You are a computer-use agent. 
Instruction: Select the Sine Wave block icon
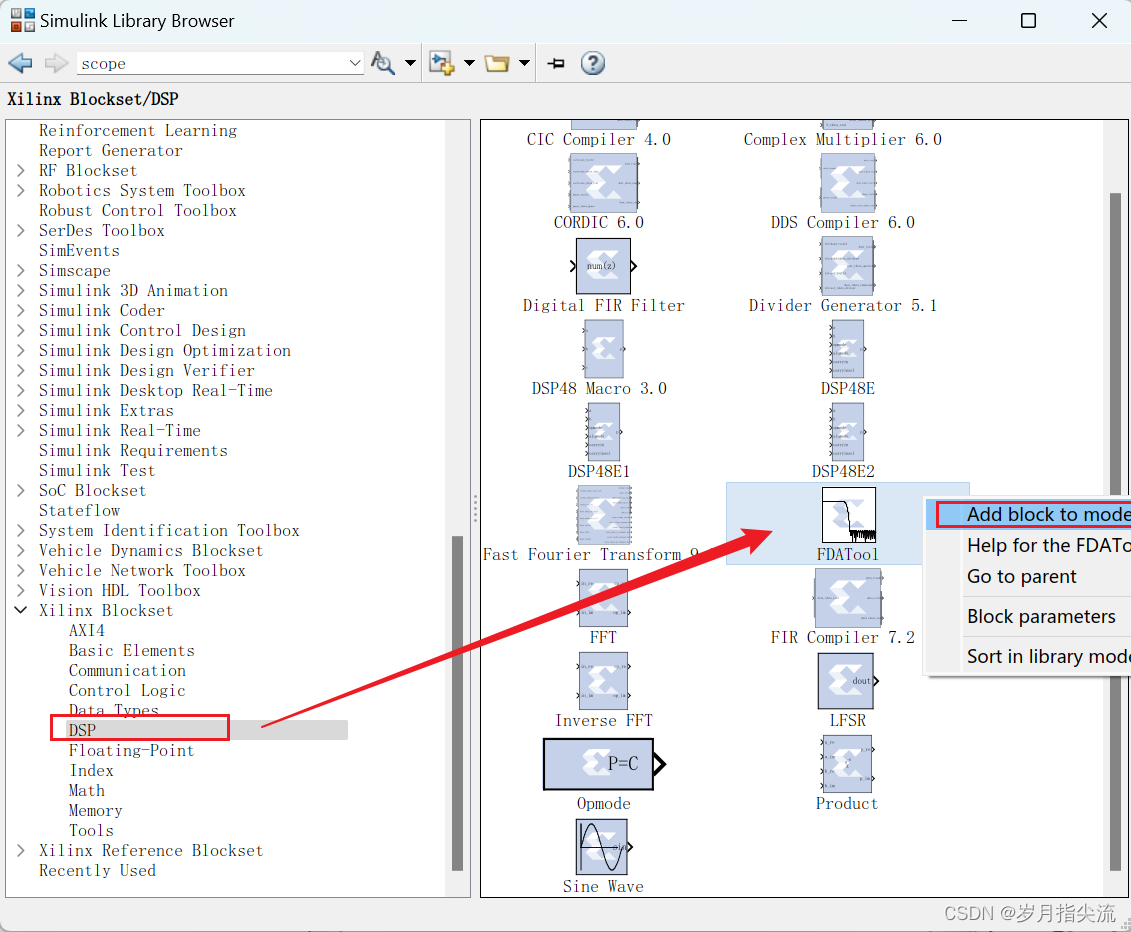pos(604,846)
